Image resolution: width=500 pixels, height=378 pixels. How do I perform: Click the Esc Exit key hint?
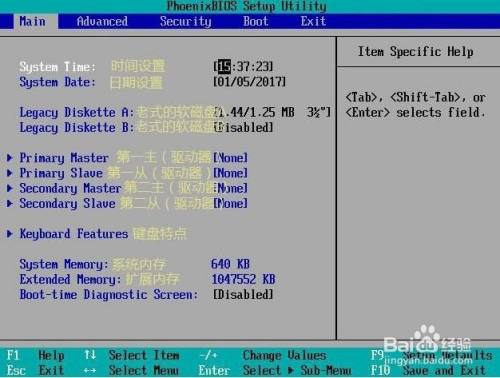[x=35, y=370]
